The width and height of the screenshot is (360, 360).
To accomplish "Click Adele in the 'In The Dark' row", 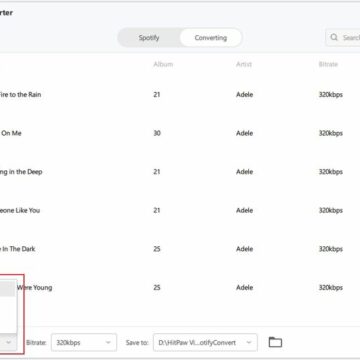I will [245, 249].
